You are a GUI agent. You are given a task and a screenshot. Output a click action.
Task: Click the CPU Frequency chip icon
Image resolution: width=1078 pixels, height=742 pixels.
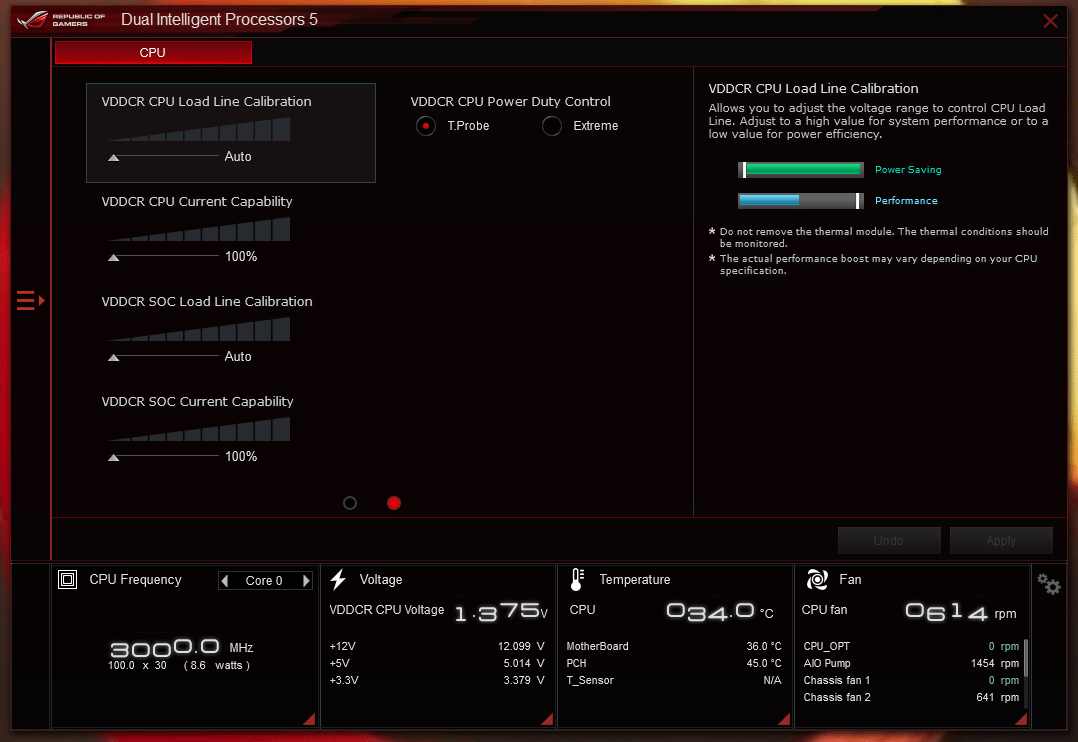point(67,580)
